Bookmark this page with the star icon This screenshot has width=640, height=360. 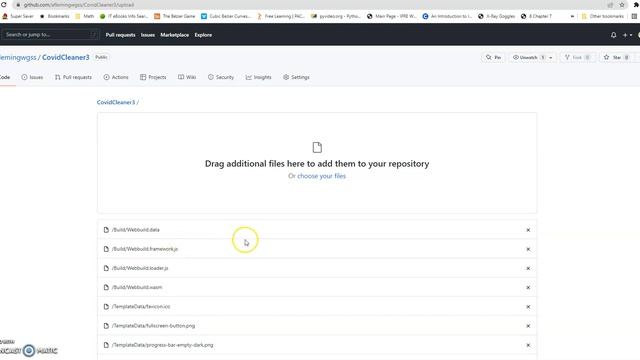point(622,5)
